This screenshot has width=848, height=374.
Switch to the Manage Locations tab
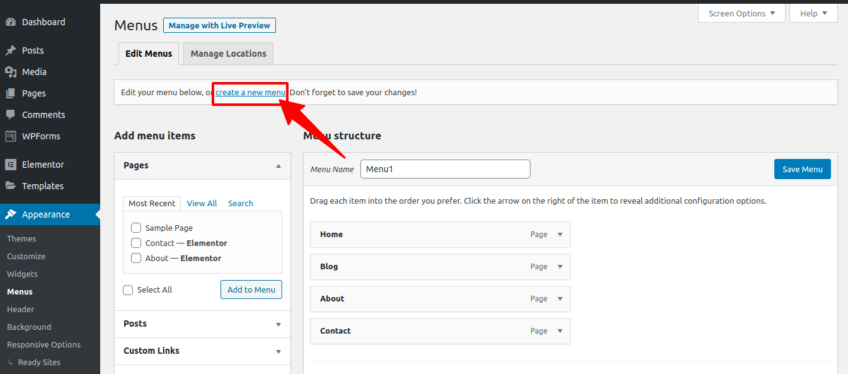(228, 54)
